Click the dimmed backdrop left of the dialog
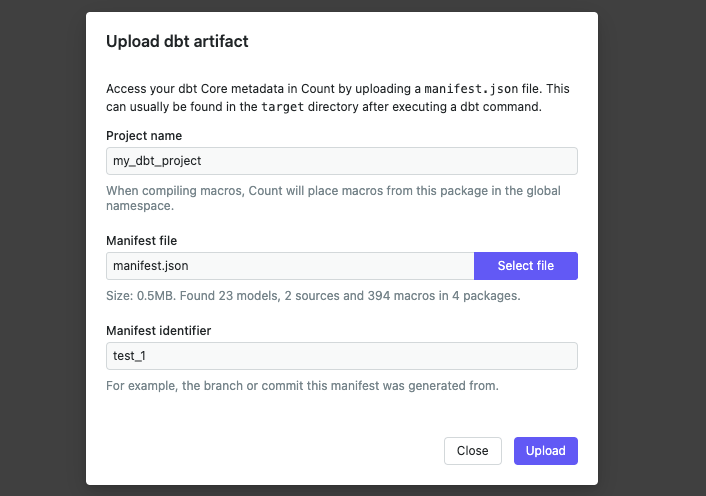706x496 pixels. (42, 248)
